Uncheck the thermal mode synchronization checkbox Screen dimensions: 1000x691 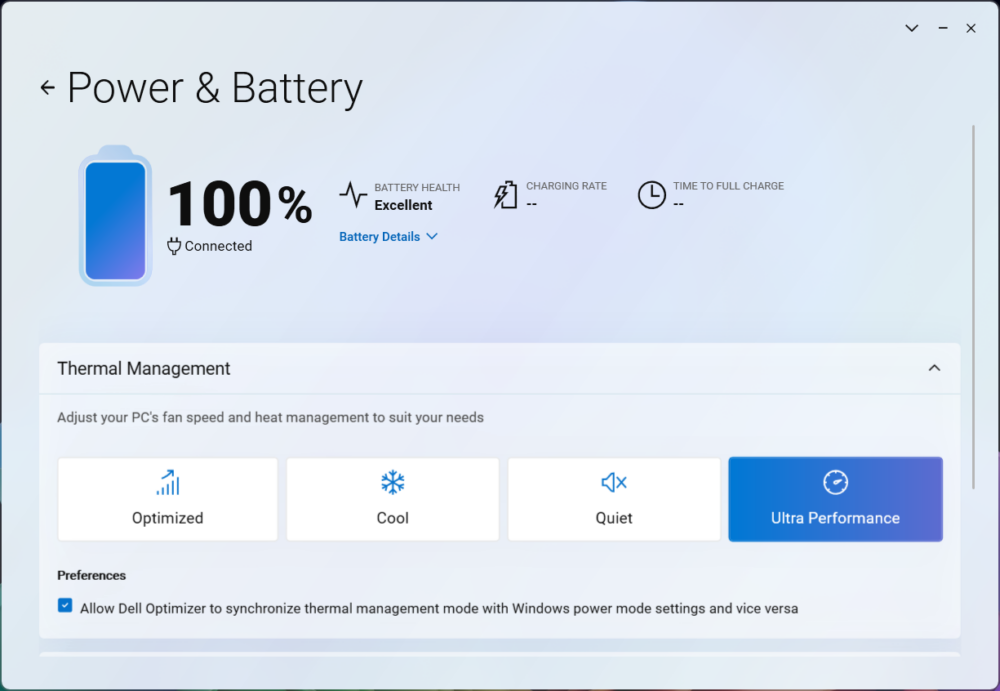click(x=65, y=606)
